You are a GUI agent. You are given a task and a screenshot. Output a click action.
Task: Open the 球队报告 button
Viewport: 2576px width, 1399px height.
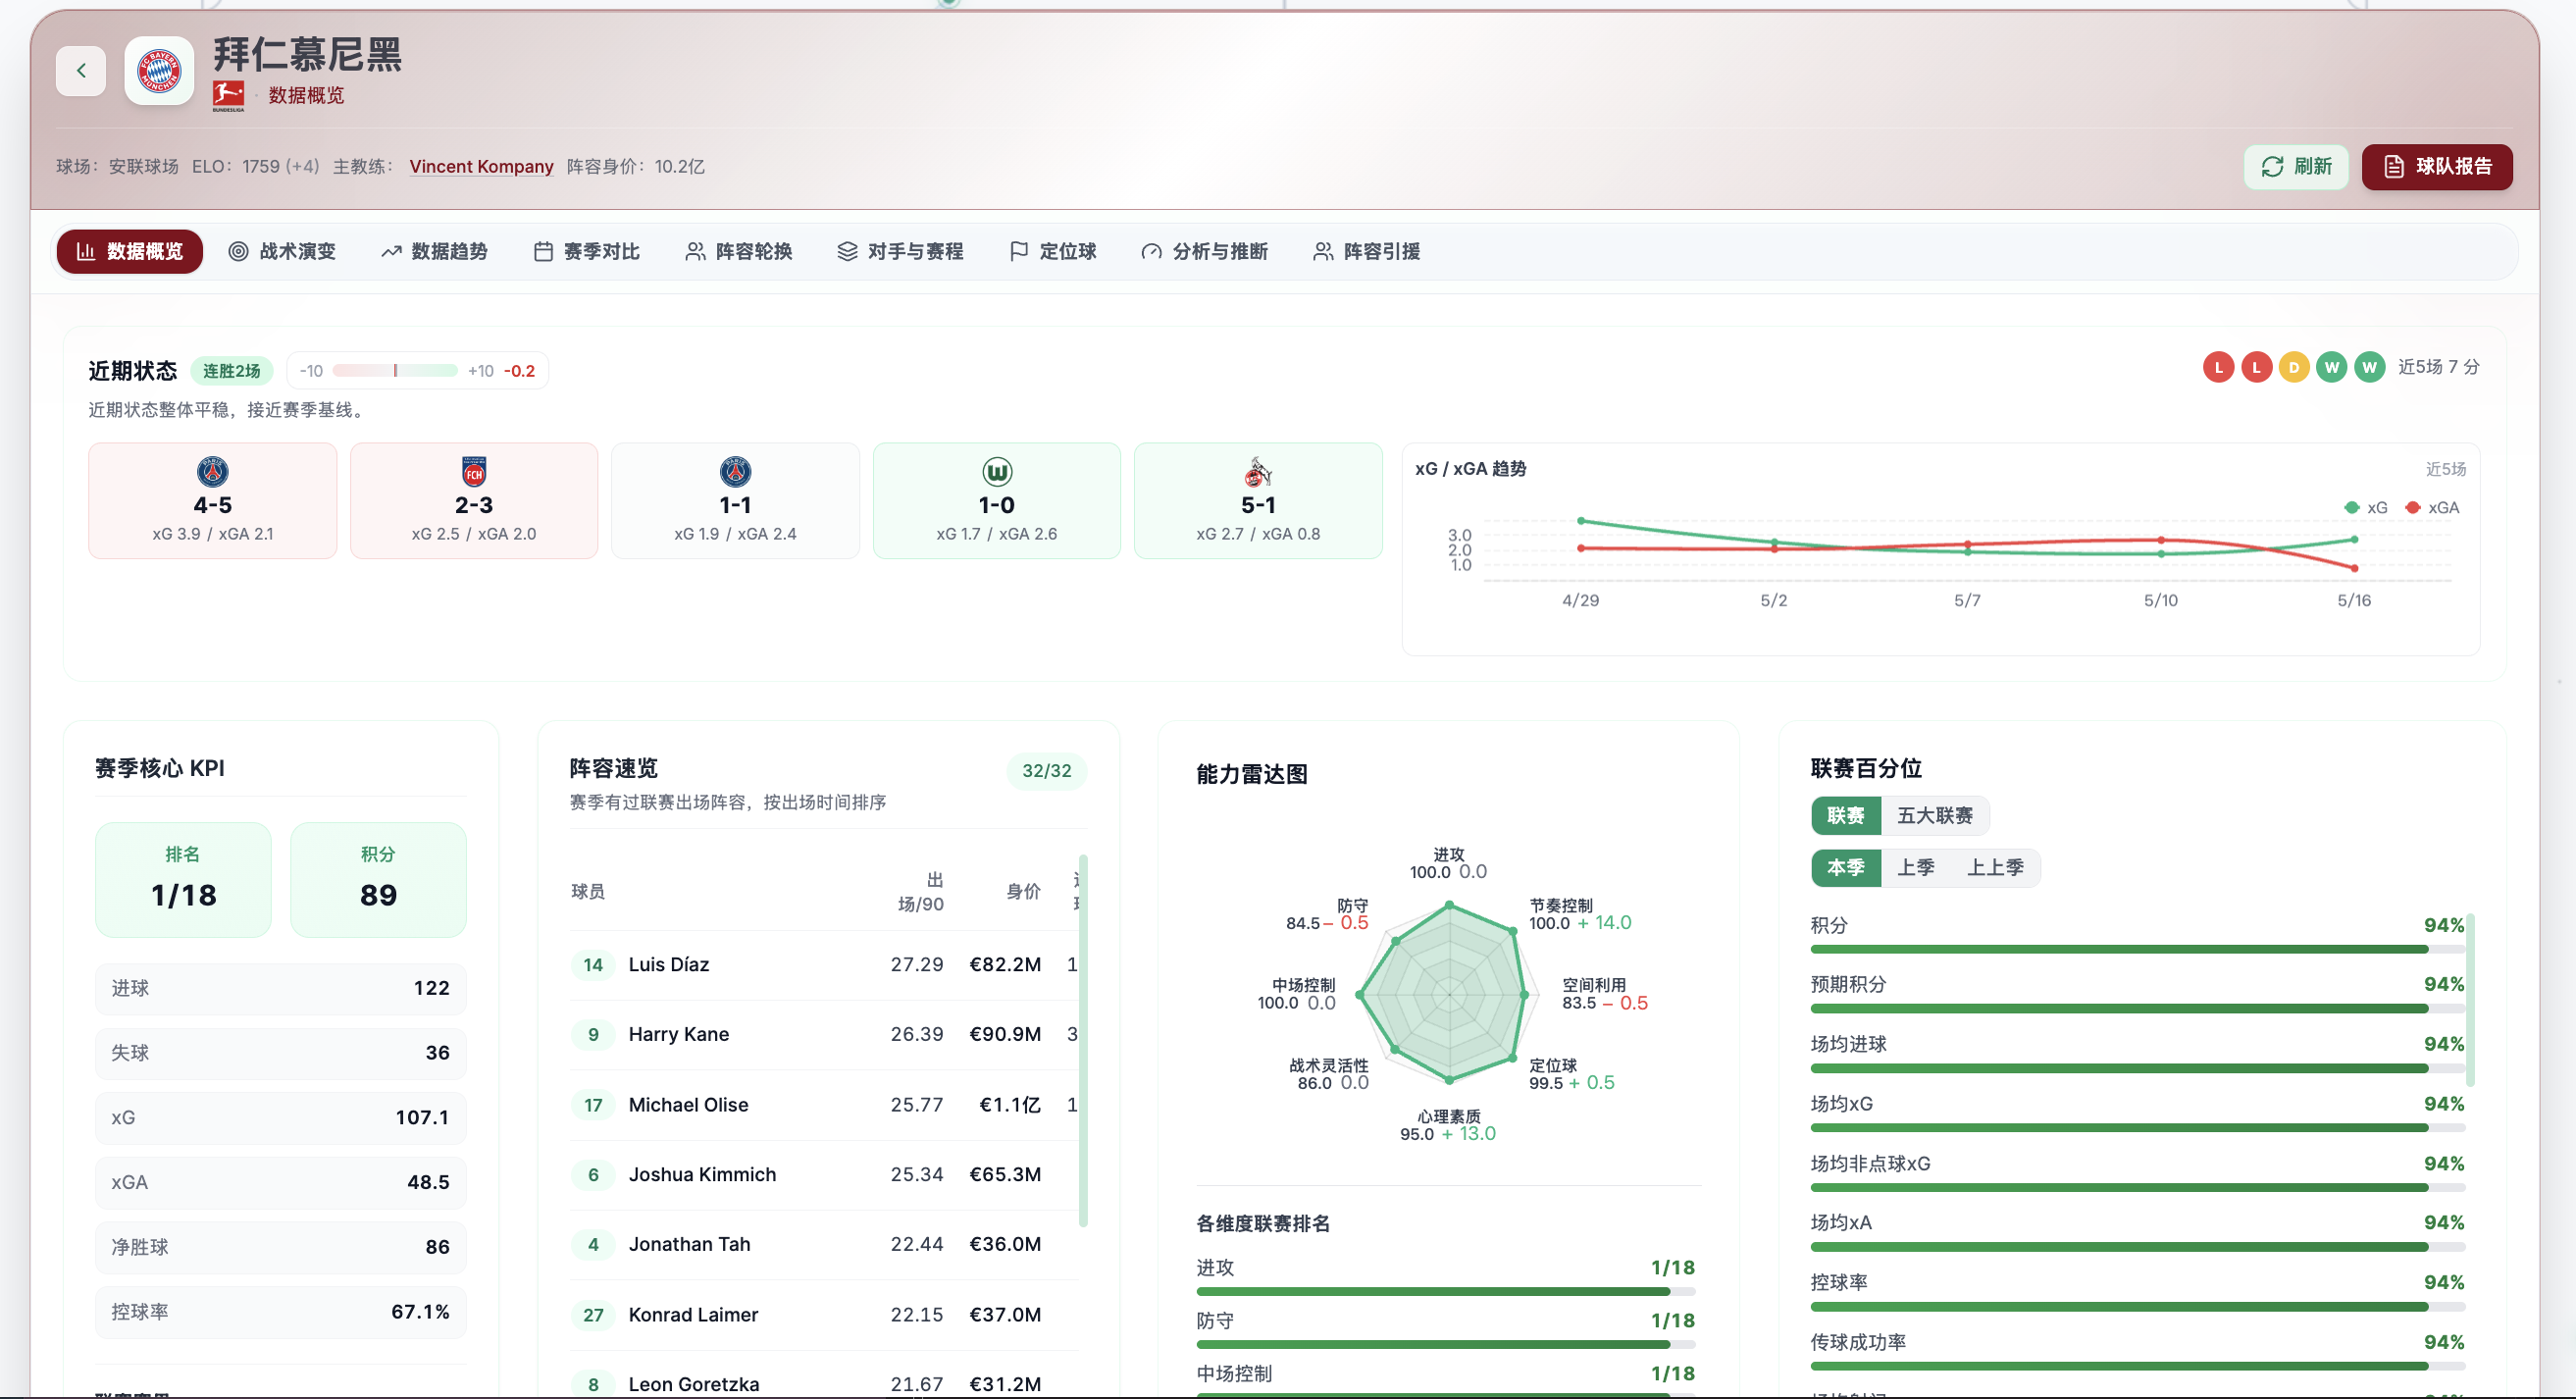coord(2437,167)
